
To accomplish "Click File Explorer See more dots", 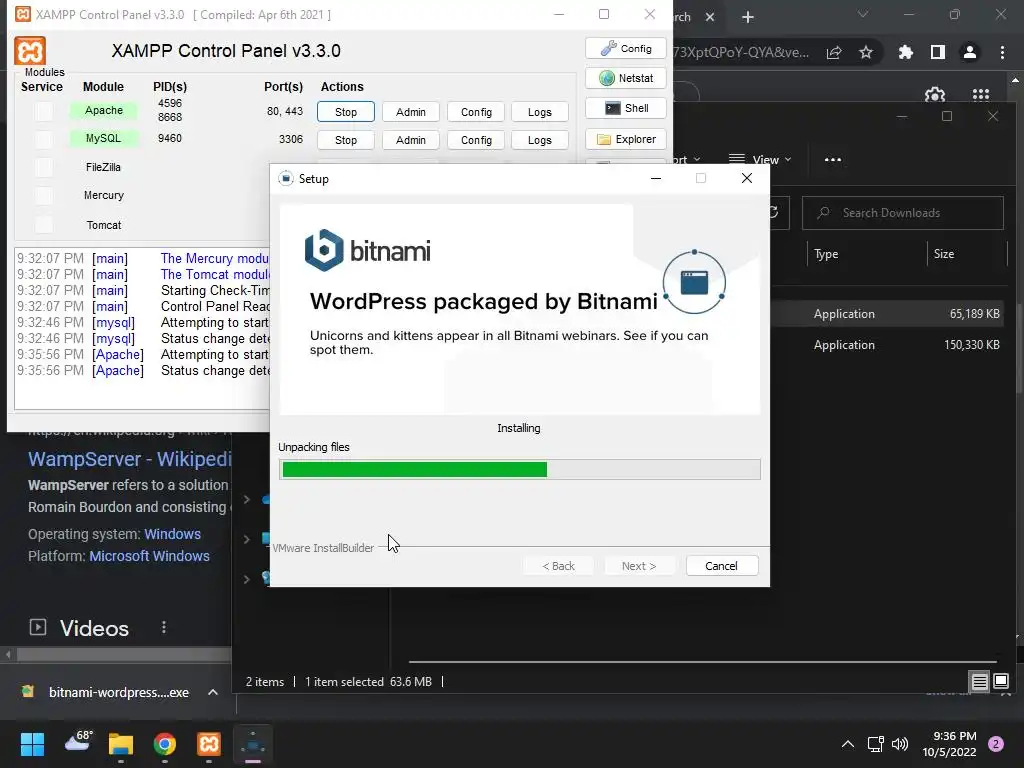I will 833,159.
